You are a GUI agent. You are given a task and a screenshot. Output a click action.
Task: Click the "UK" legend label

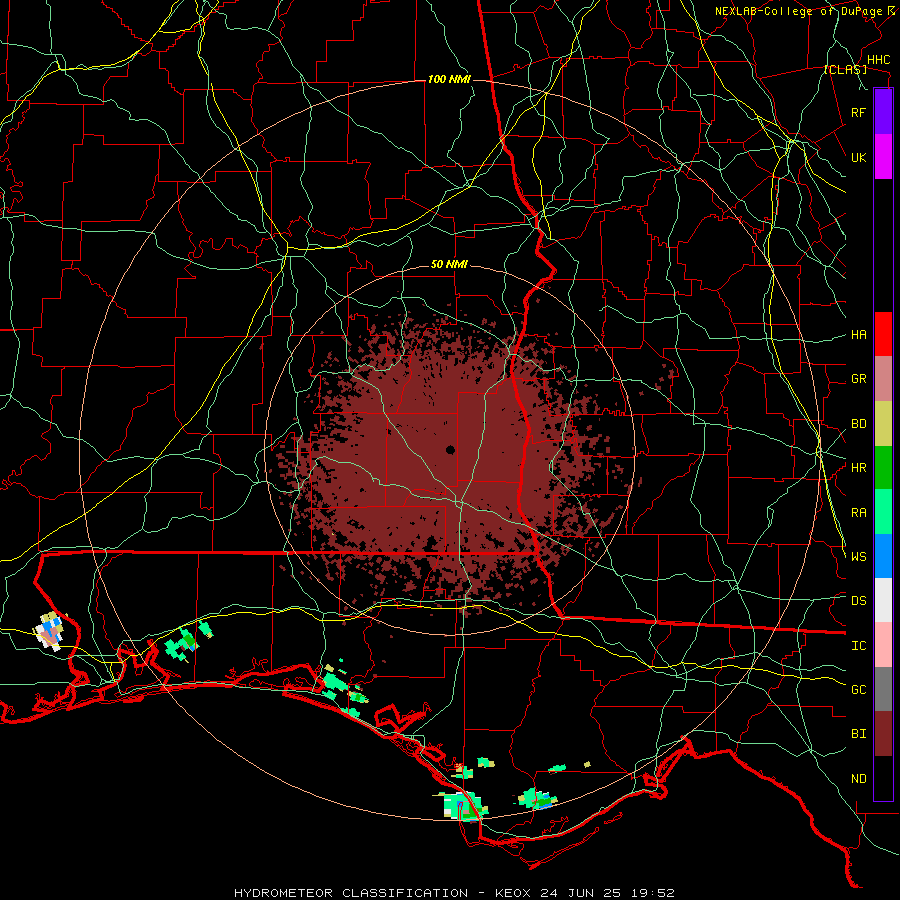coord(859,157)
